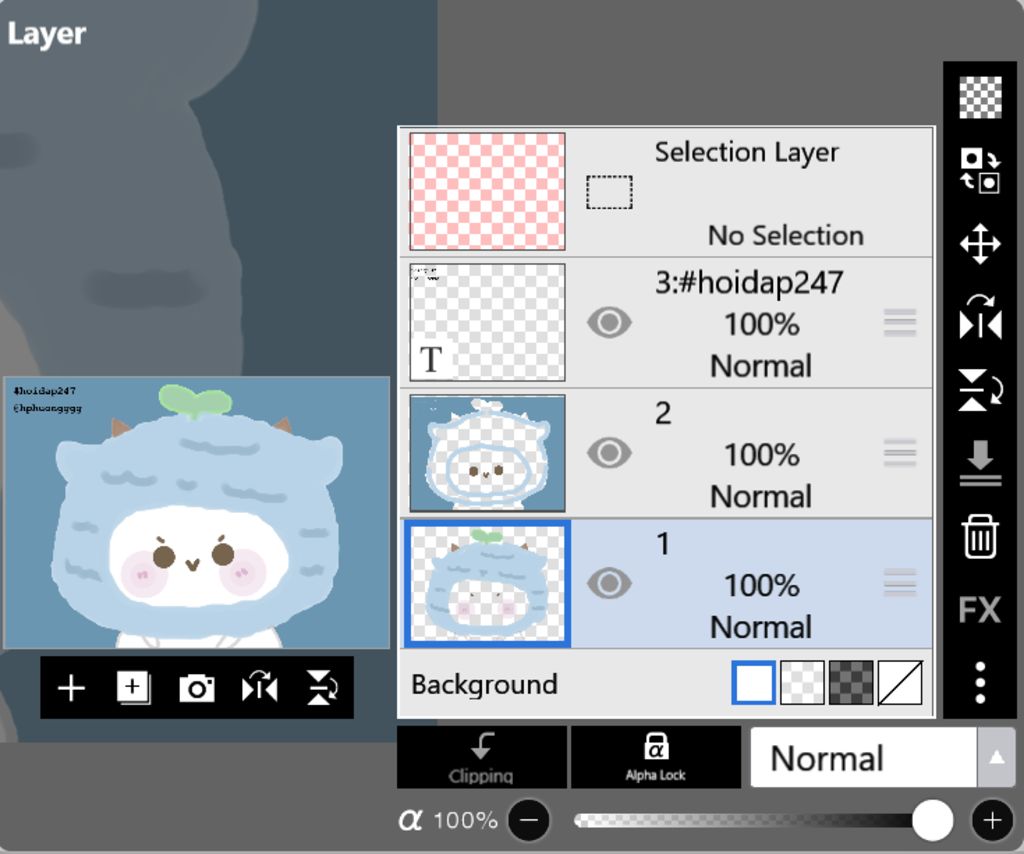This screenshot has height=854, width=1024.
Task: Toggle Alpha Lock on the layer
Action: 656,757
